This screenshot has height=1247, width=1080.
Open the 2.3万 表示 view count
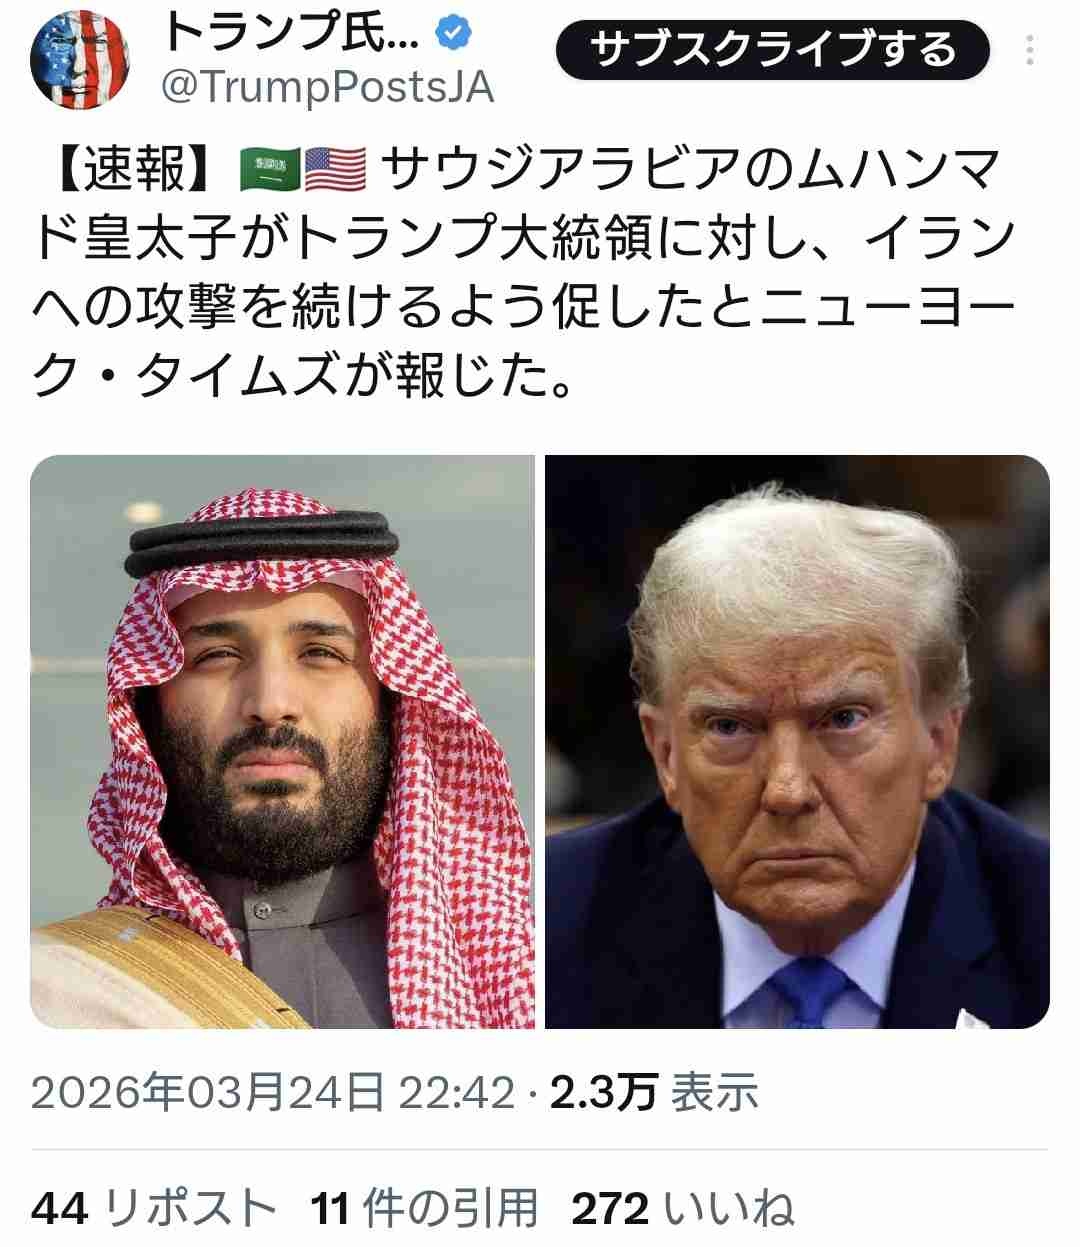tap(654, 1093)
